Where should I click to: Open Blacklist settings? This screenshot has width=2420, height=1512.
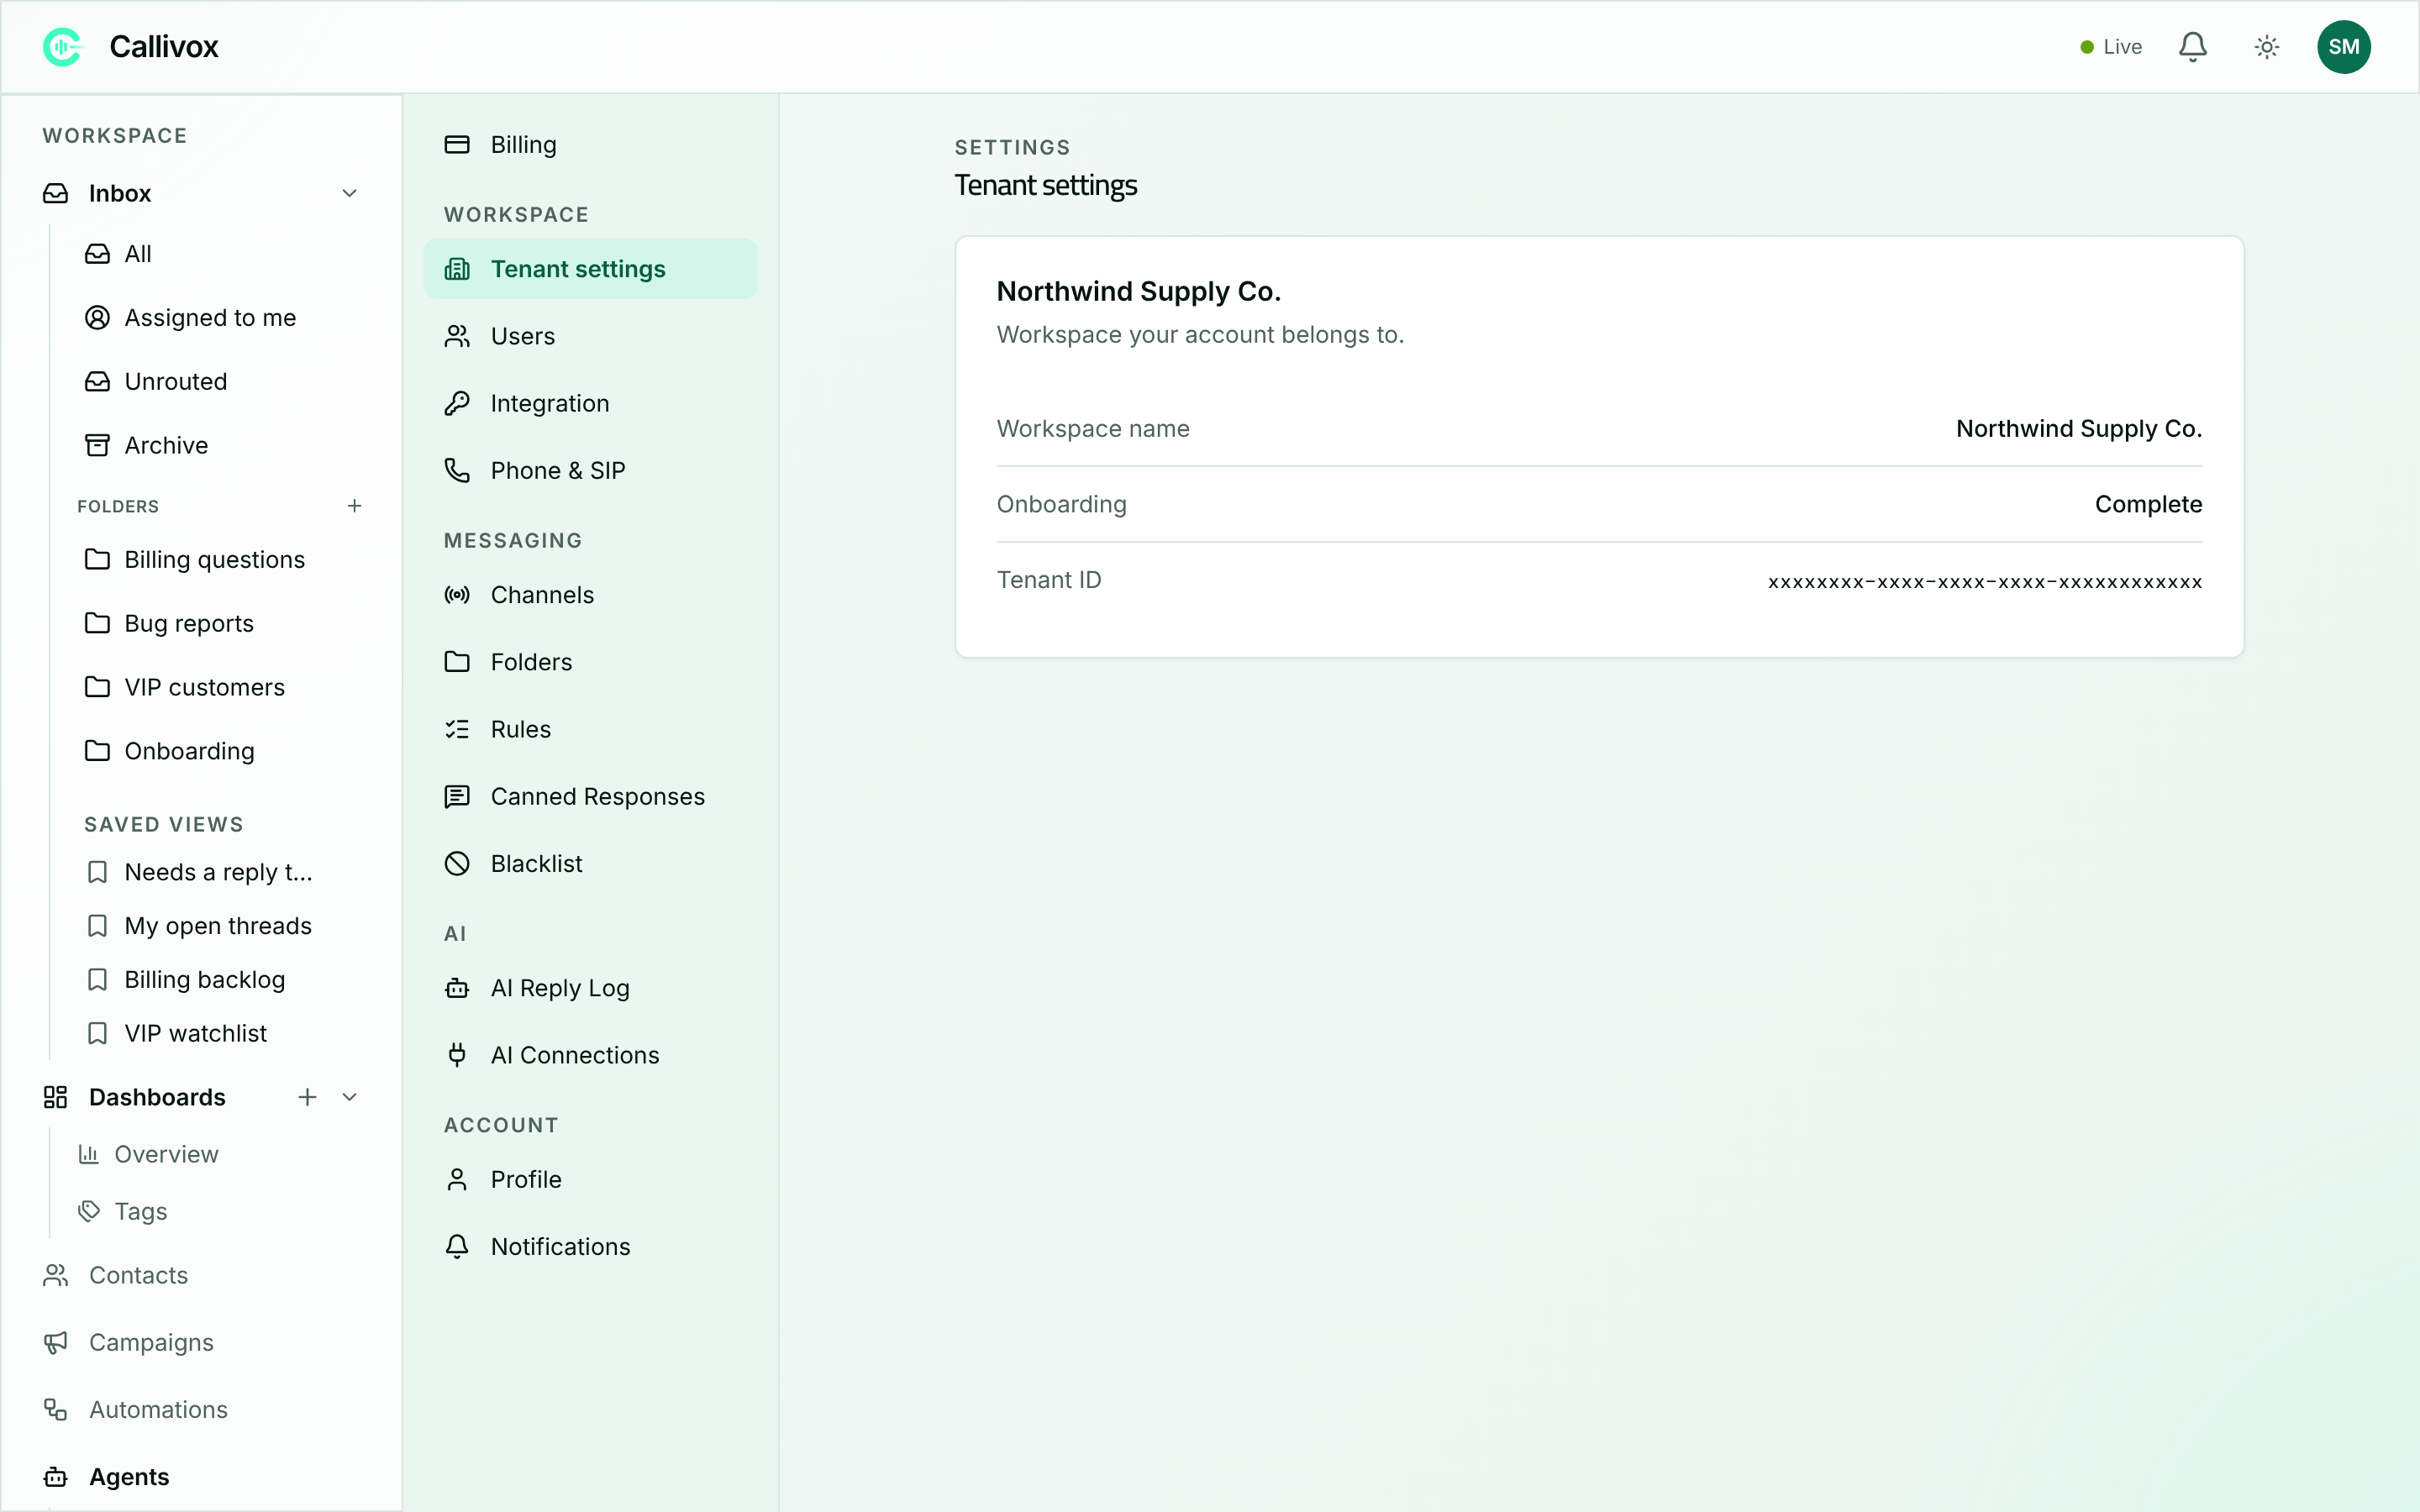pyautogui.click(x=590, y=863)
